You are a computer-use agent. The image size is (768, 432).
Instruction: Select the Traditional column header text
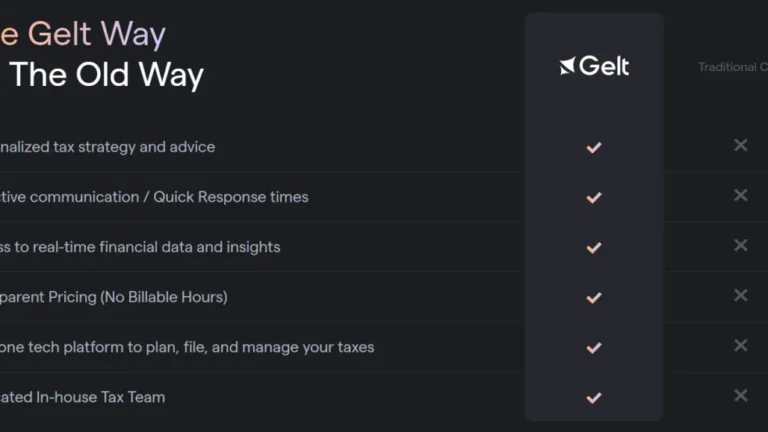click(x=731, y=67)
